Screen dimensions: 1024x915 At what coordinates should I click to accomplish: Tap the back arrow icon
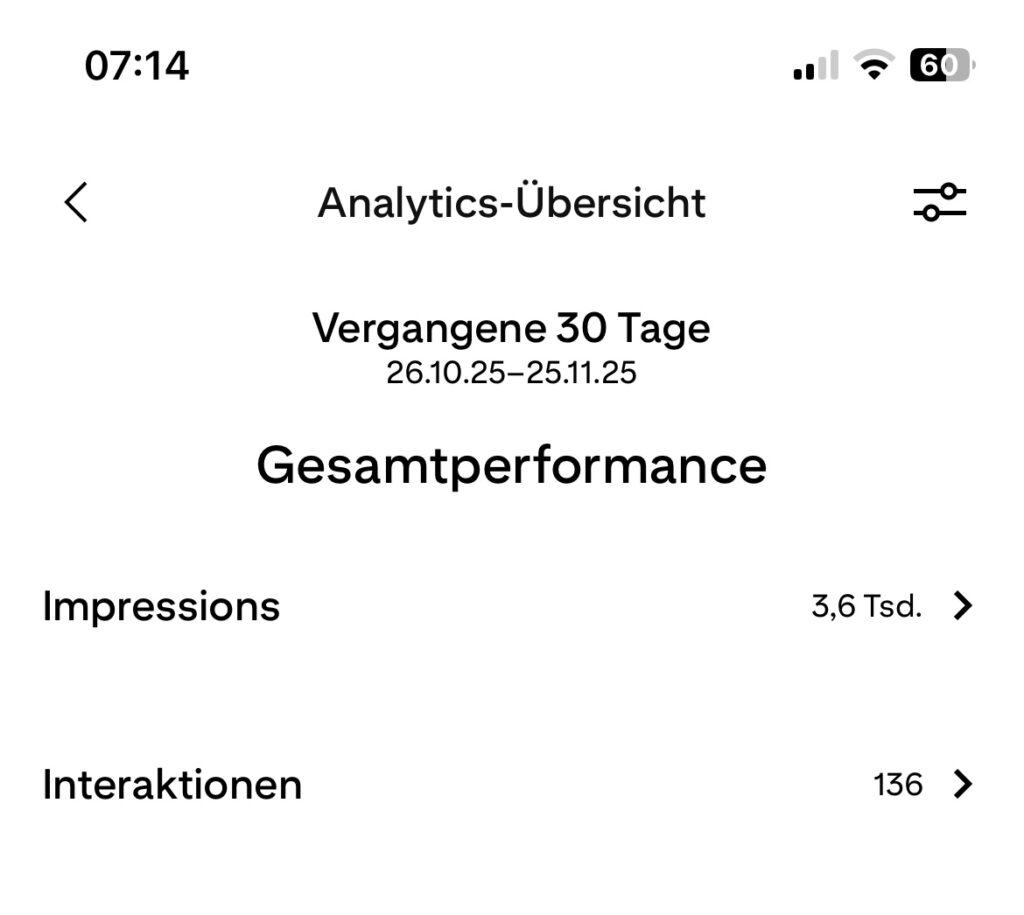[x=76, y=203]
